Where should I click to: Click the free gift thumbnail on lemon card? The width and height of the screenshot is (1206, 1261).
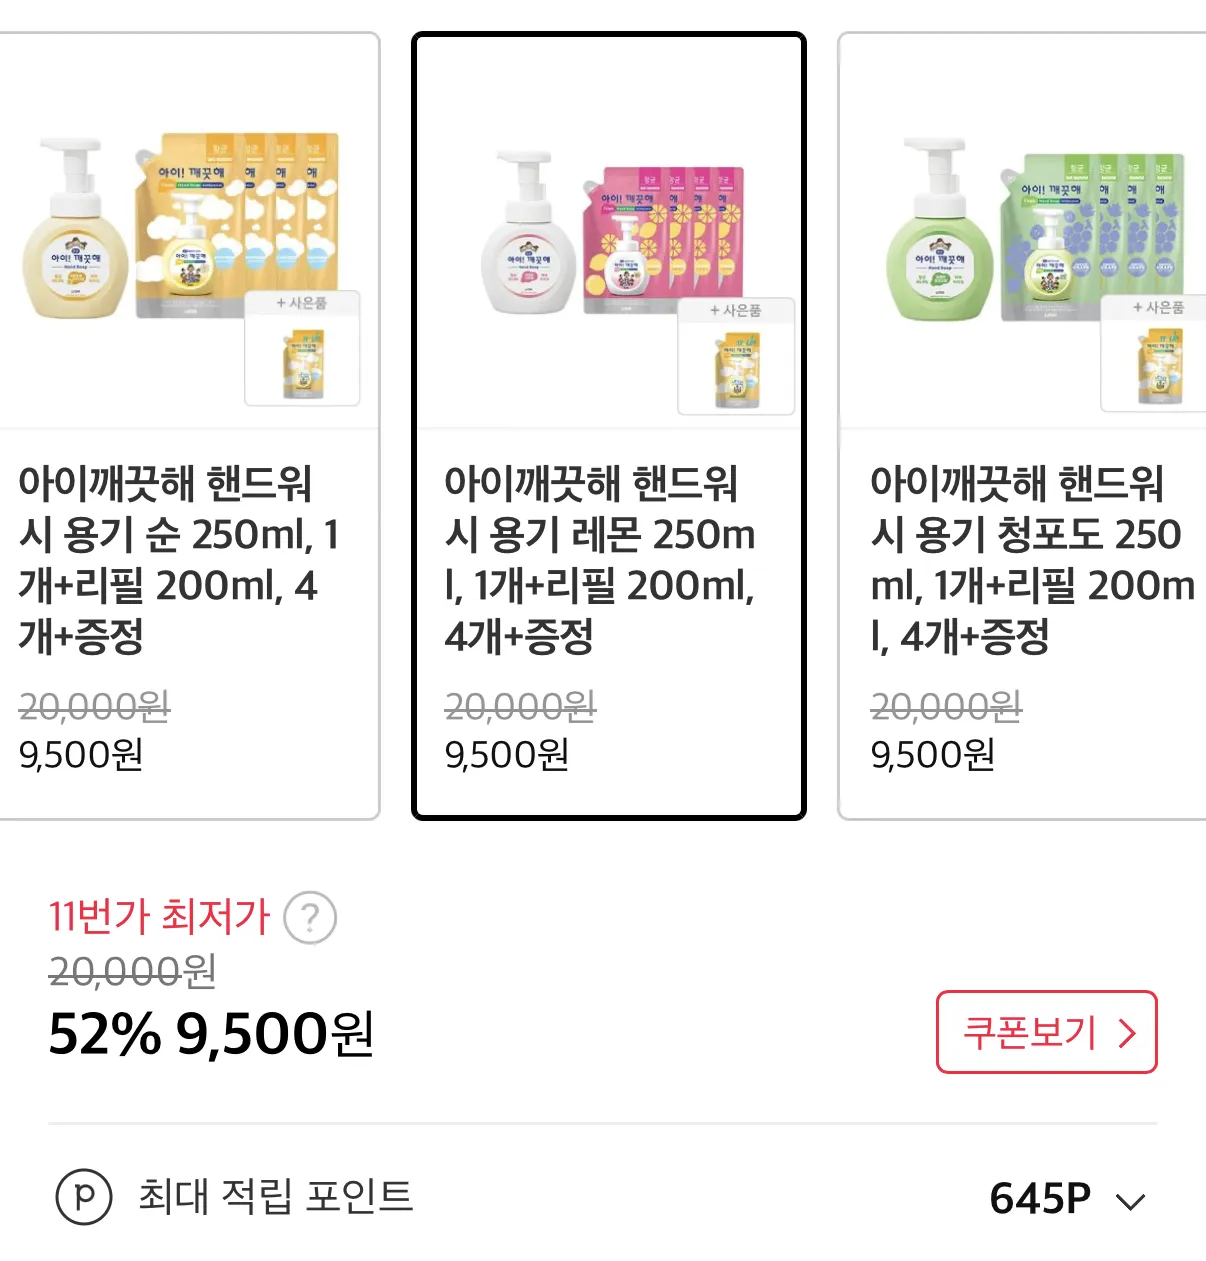point(736,367)
